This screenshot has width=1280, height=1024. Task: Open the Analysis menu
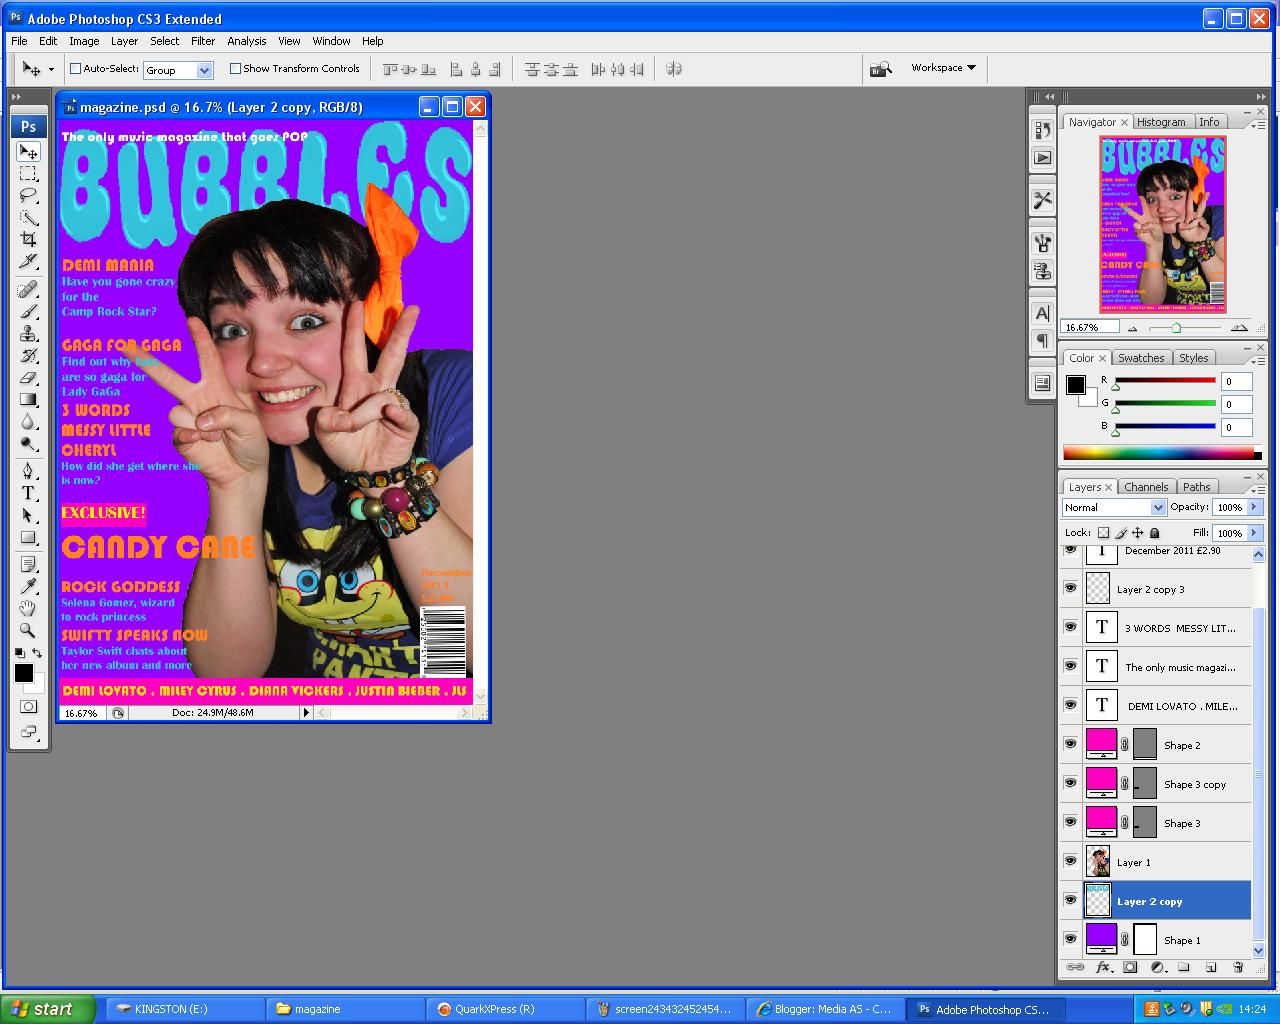(x=246, y=41)
